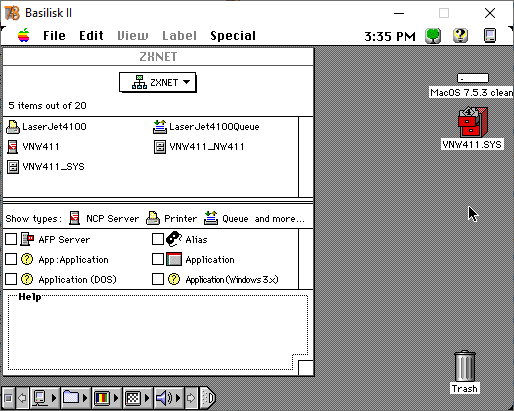Open the File menu
Screen dimensions: 514x411
[54, 36]
